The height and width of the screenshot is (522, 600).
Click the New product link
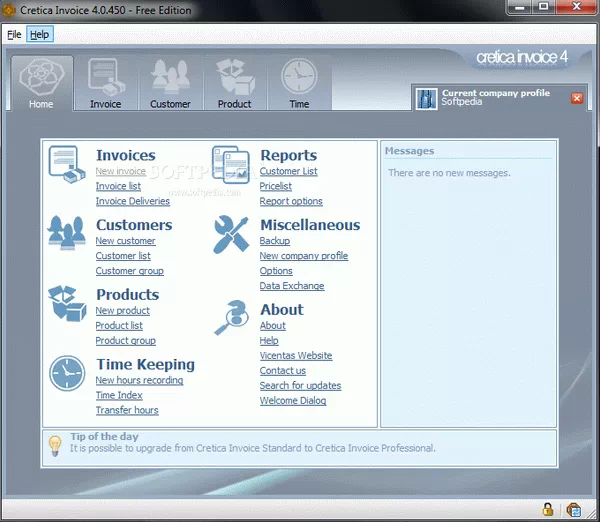pyautogui.click(x=123, y=310)
